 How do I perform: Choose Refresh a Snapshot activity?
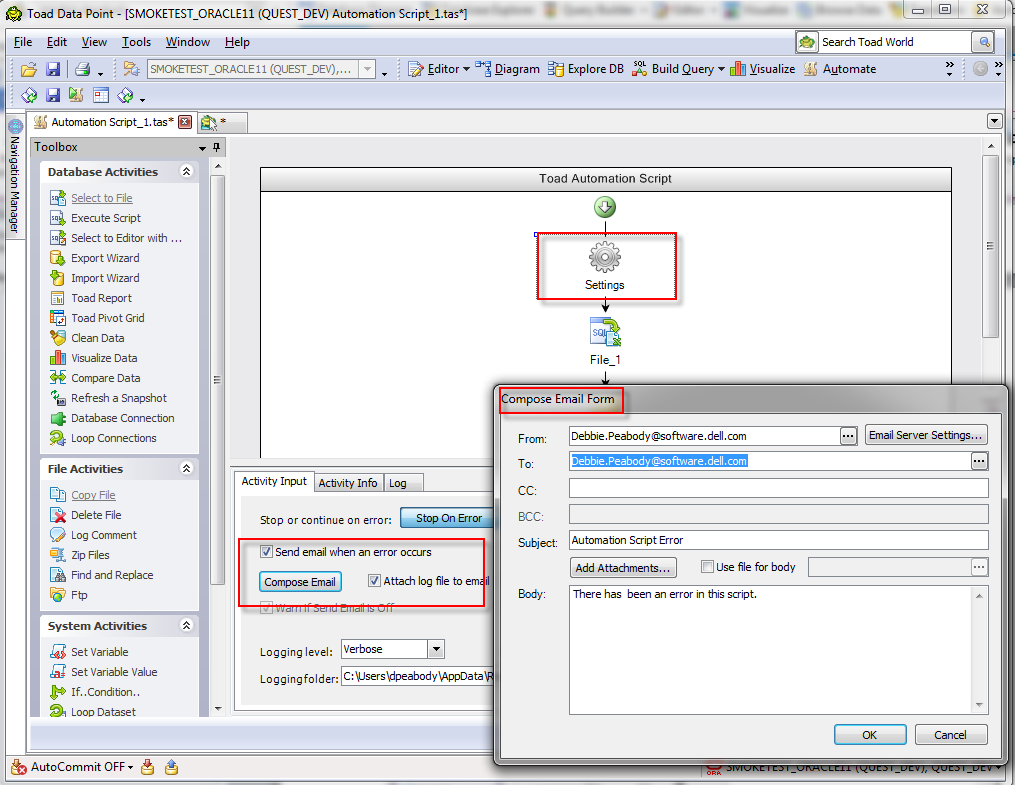tap(108, 399)
